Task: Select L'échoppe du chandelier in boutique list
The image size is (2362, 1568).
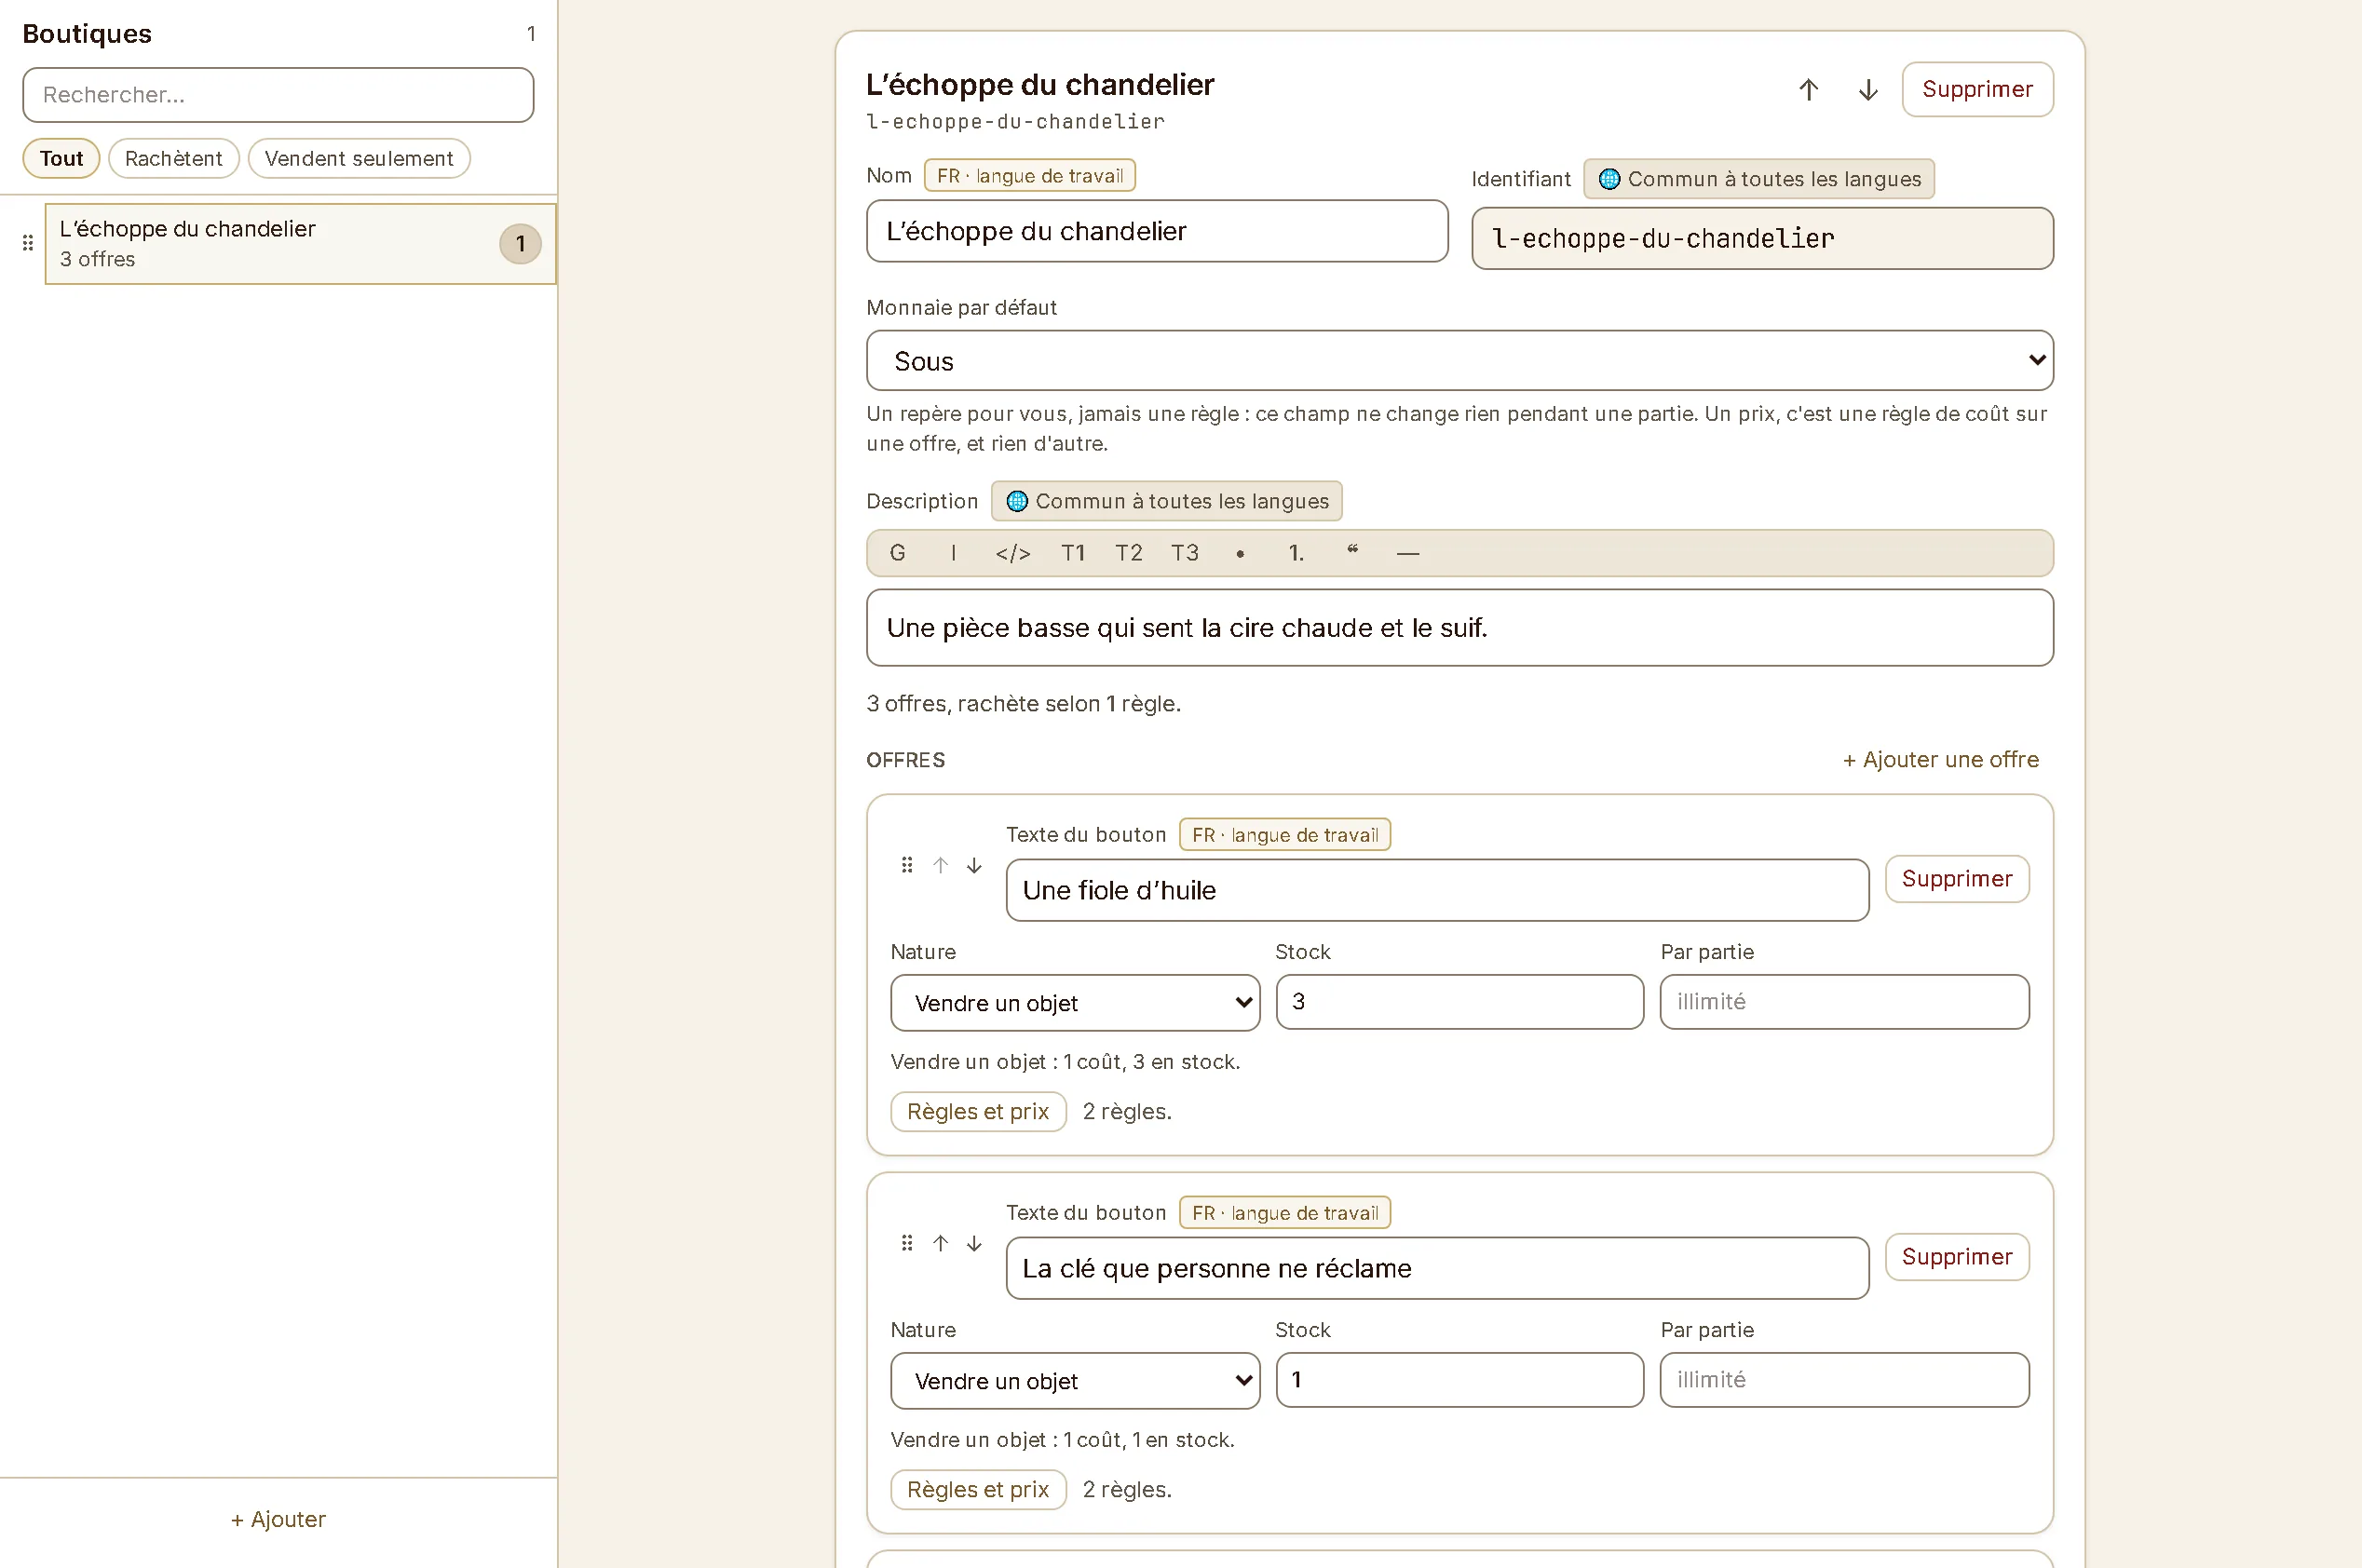Action: pyautogui.click(x=300, y=244)
